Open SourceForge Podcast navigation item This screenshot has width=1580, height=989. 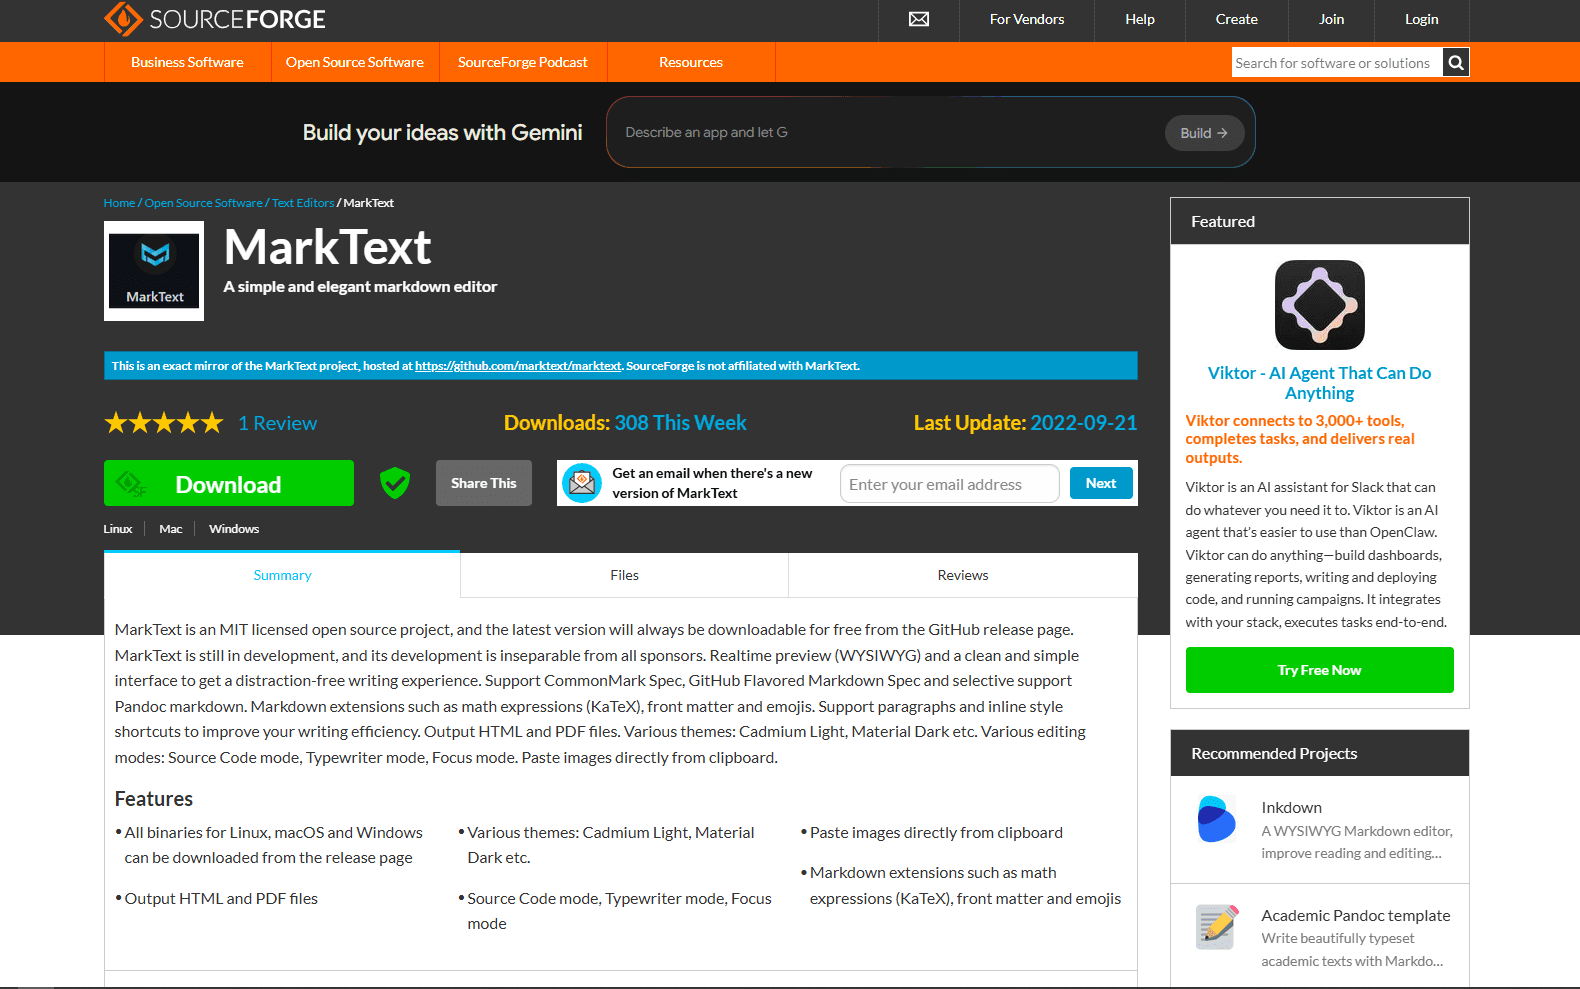pyautogui.click(x=523, y=62)
